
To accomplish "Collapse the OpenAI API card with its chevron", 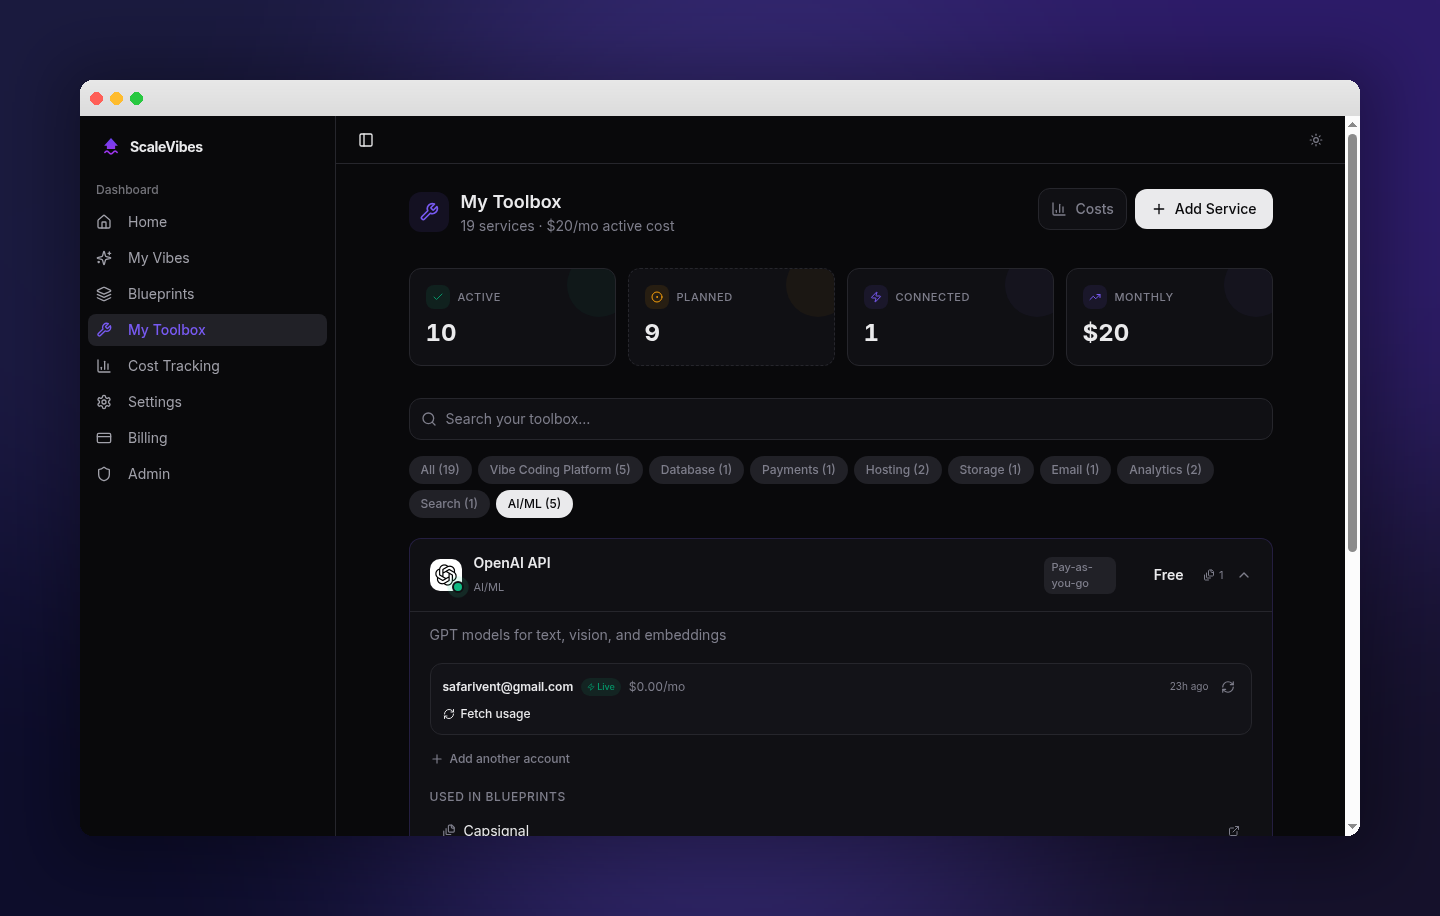I will (x=1244, y=575).
